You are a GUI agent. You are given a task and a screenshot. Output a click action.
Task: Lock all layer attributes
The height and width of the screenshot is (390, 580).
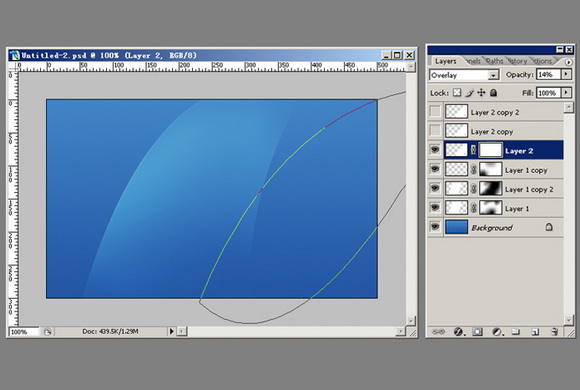[x=493, y=93]
